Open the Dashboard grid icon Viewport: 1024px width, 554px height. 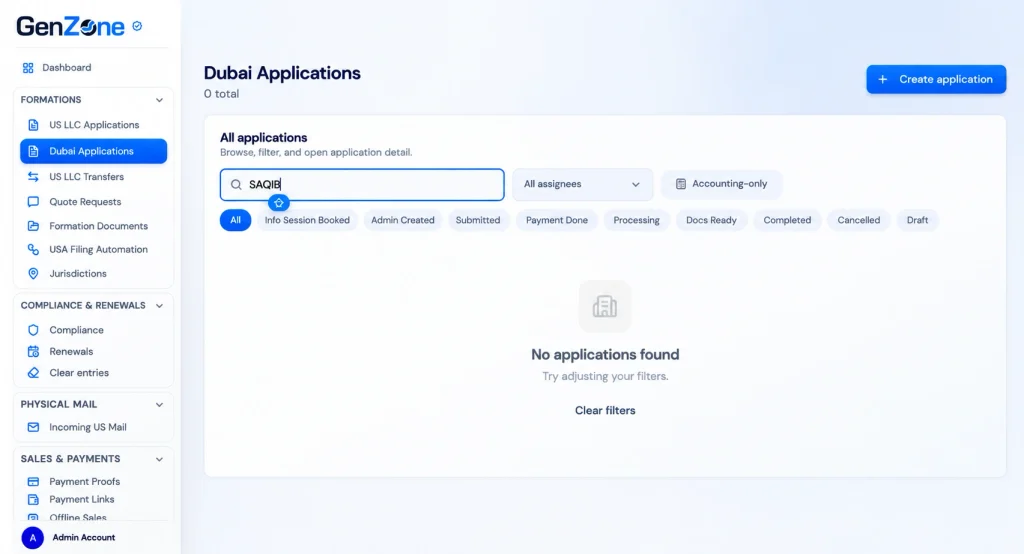point(28,68)
